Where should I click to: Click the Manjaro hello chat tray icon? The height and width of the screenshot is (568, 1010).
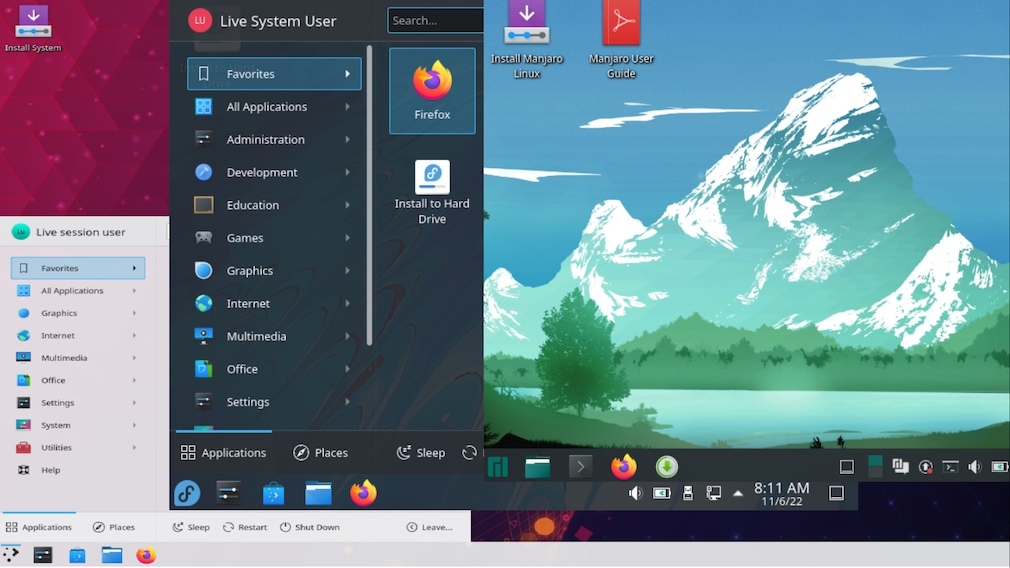click(900, 466)
